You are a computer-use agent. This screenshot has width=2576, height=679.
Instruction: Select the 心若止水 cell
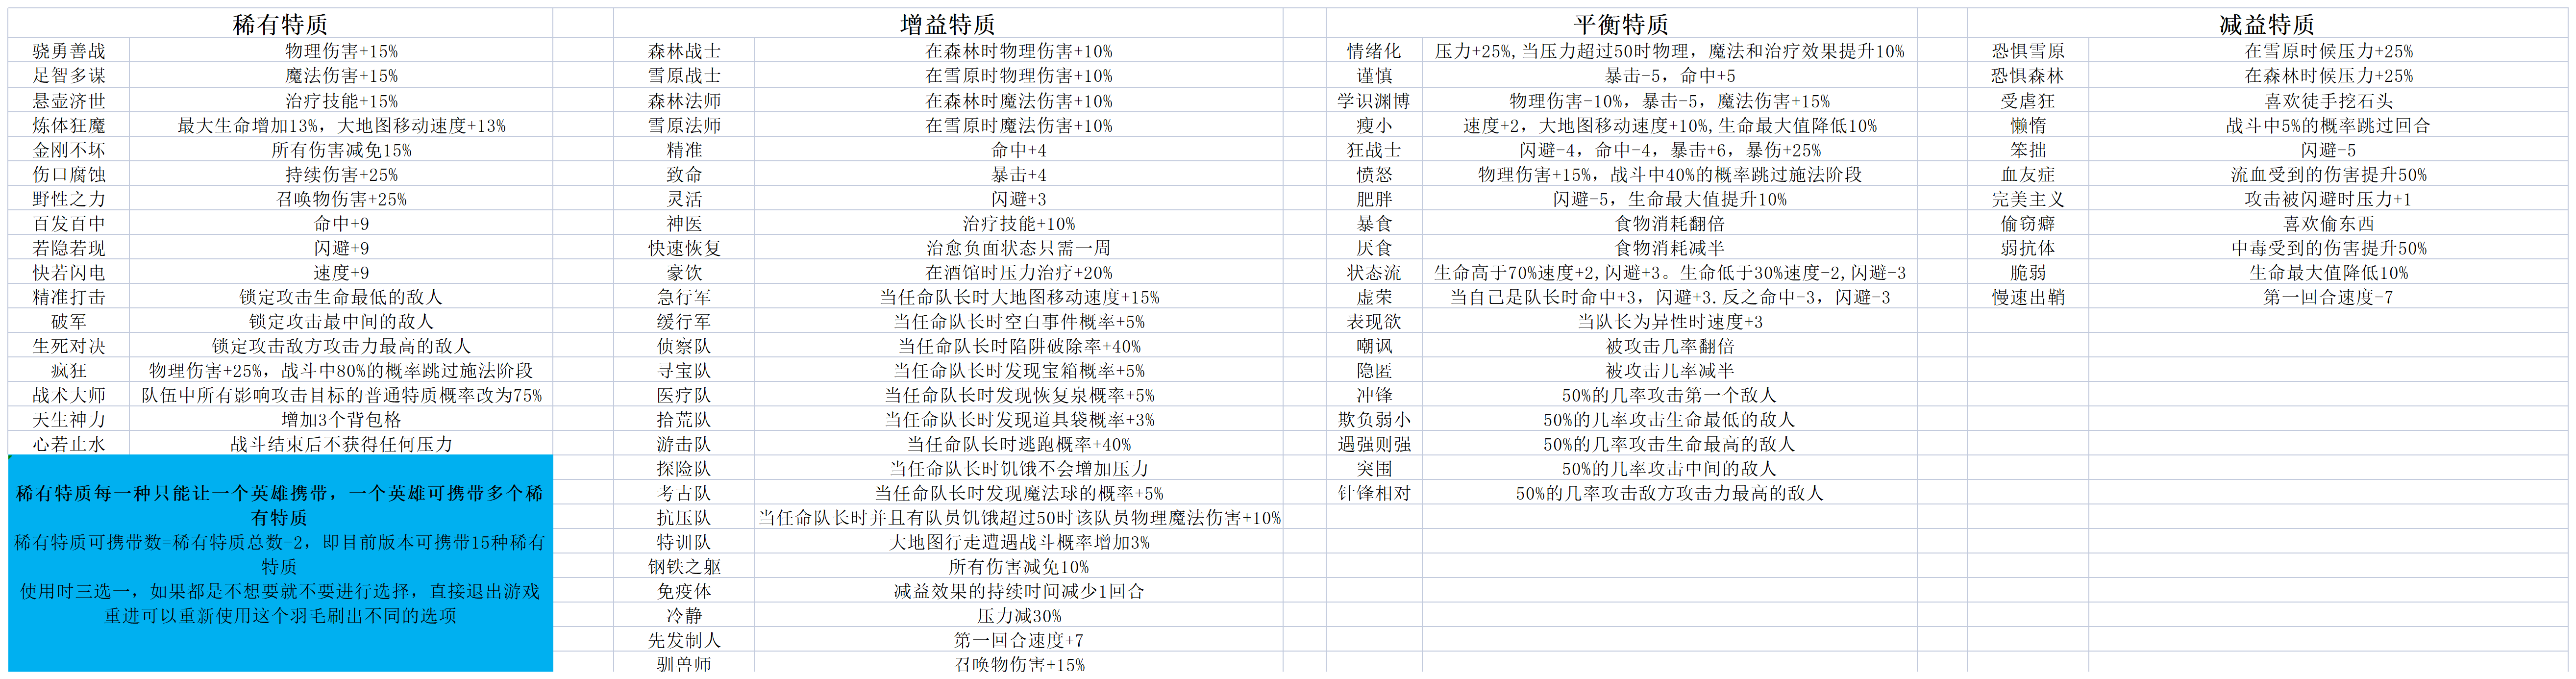pyautogui.click(x=69, y=444)
